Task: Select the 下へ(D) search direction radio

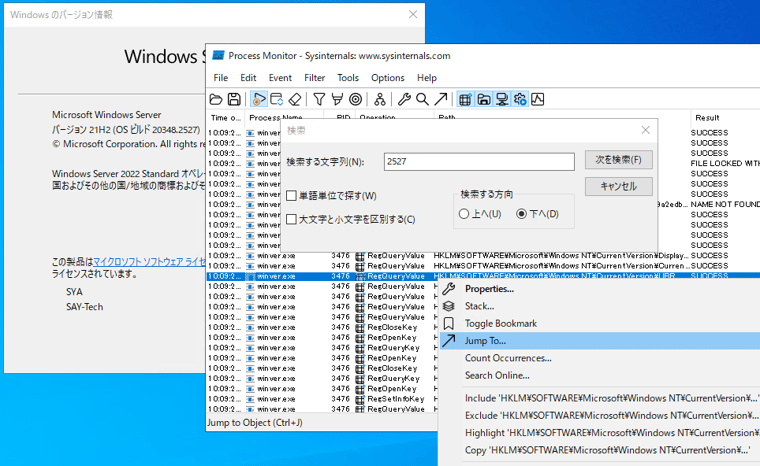Action: [521, 214]
